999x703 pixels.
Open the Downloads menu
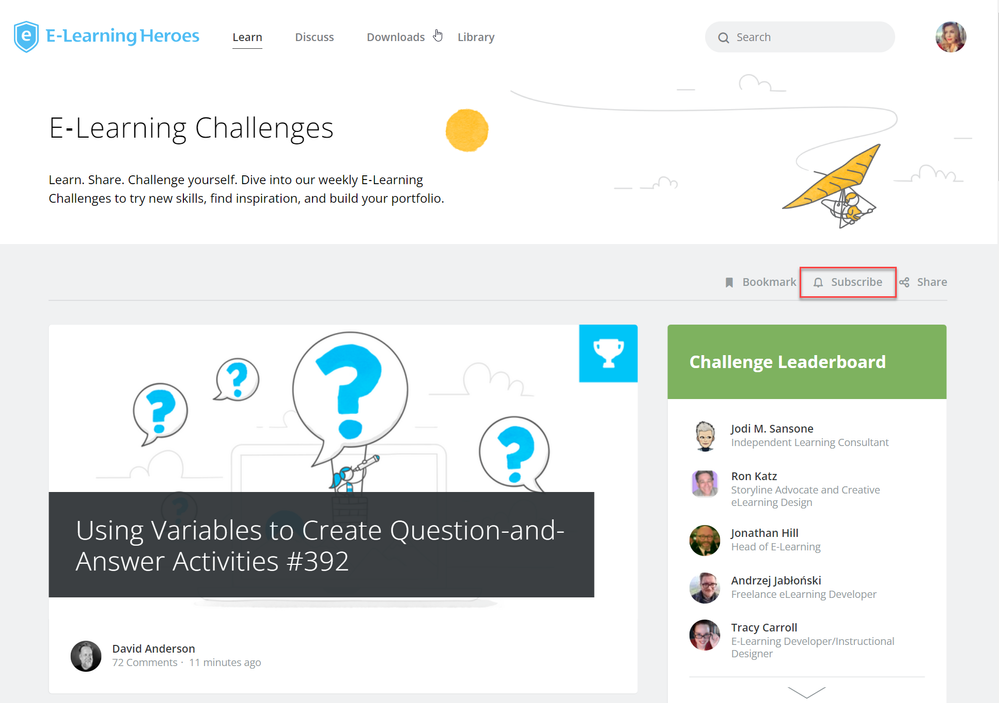[395, 38]
